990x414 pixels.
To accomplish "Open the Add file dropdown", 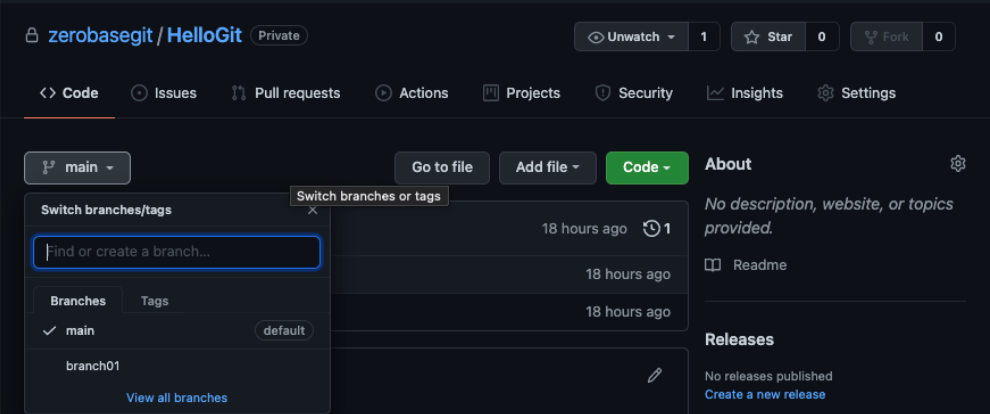I will point(547,168).
